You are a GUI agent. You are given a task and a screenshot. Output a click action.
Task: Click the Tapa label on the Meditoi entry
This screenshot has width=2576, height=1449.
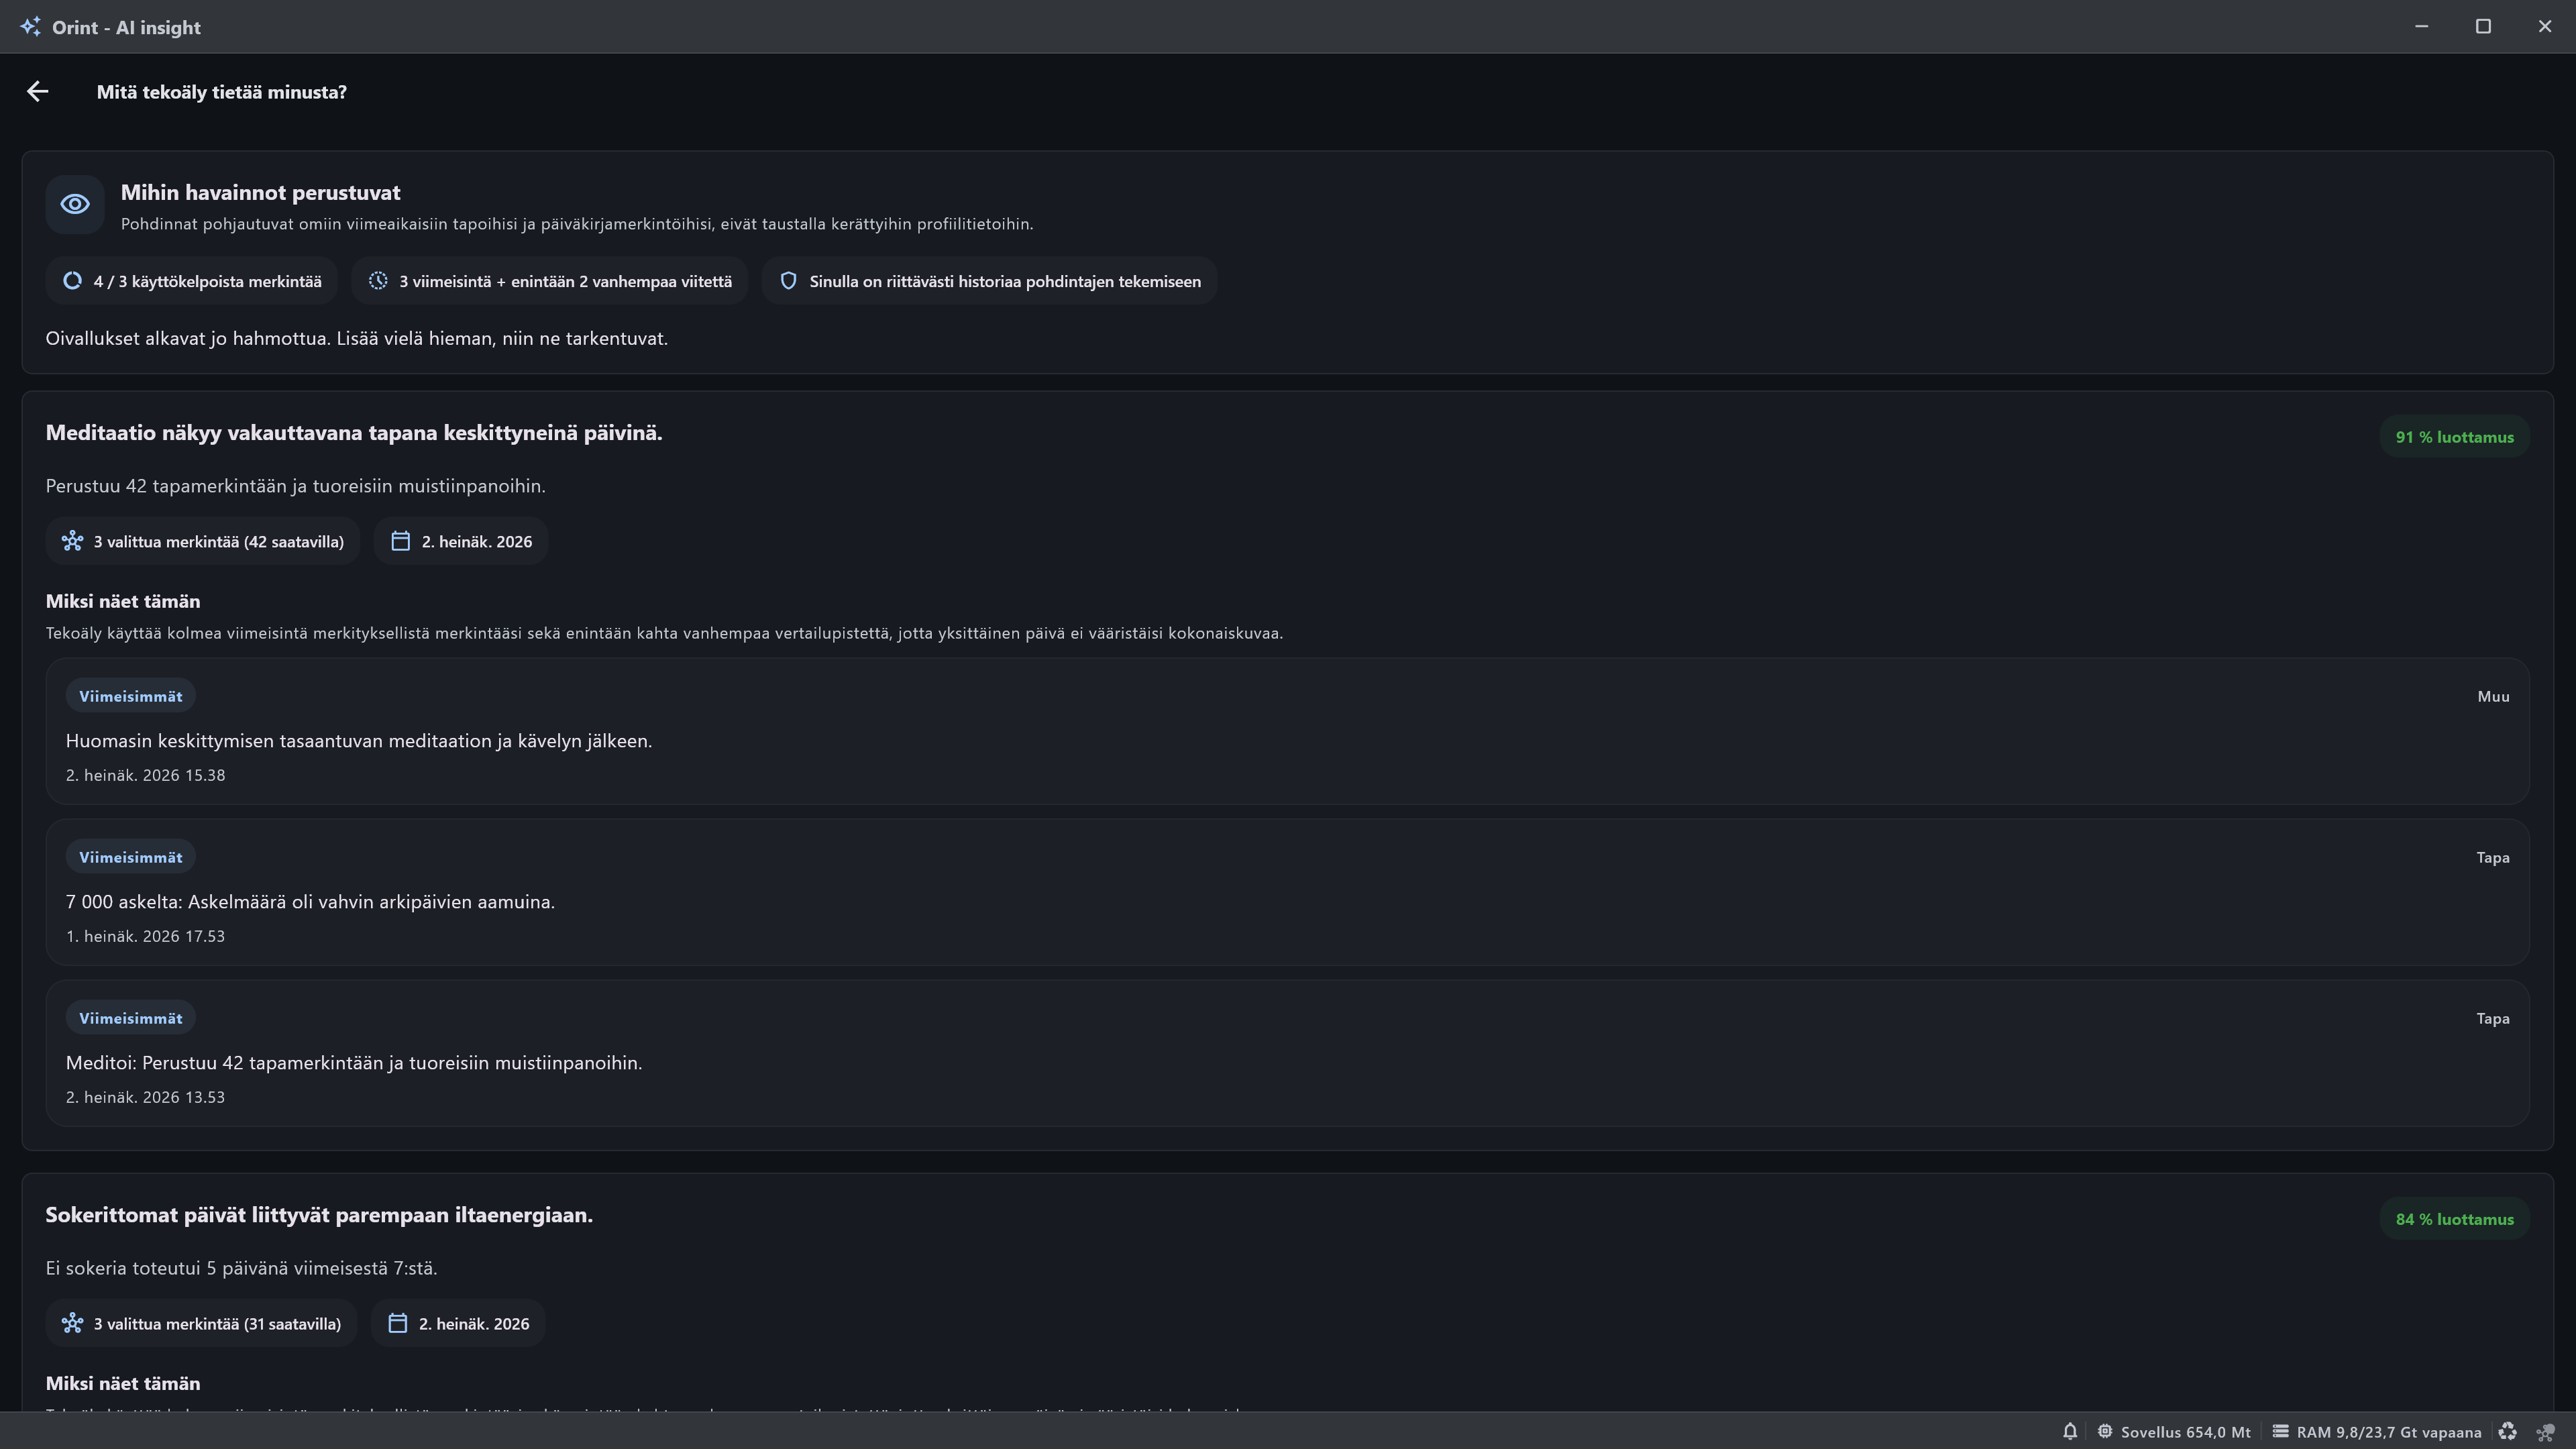click(2493, 1018)
